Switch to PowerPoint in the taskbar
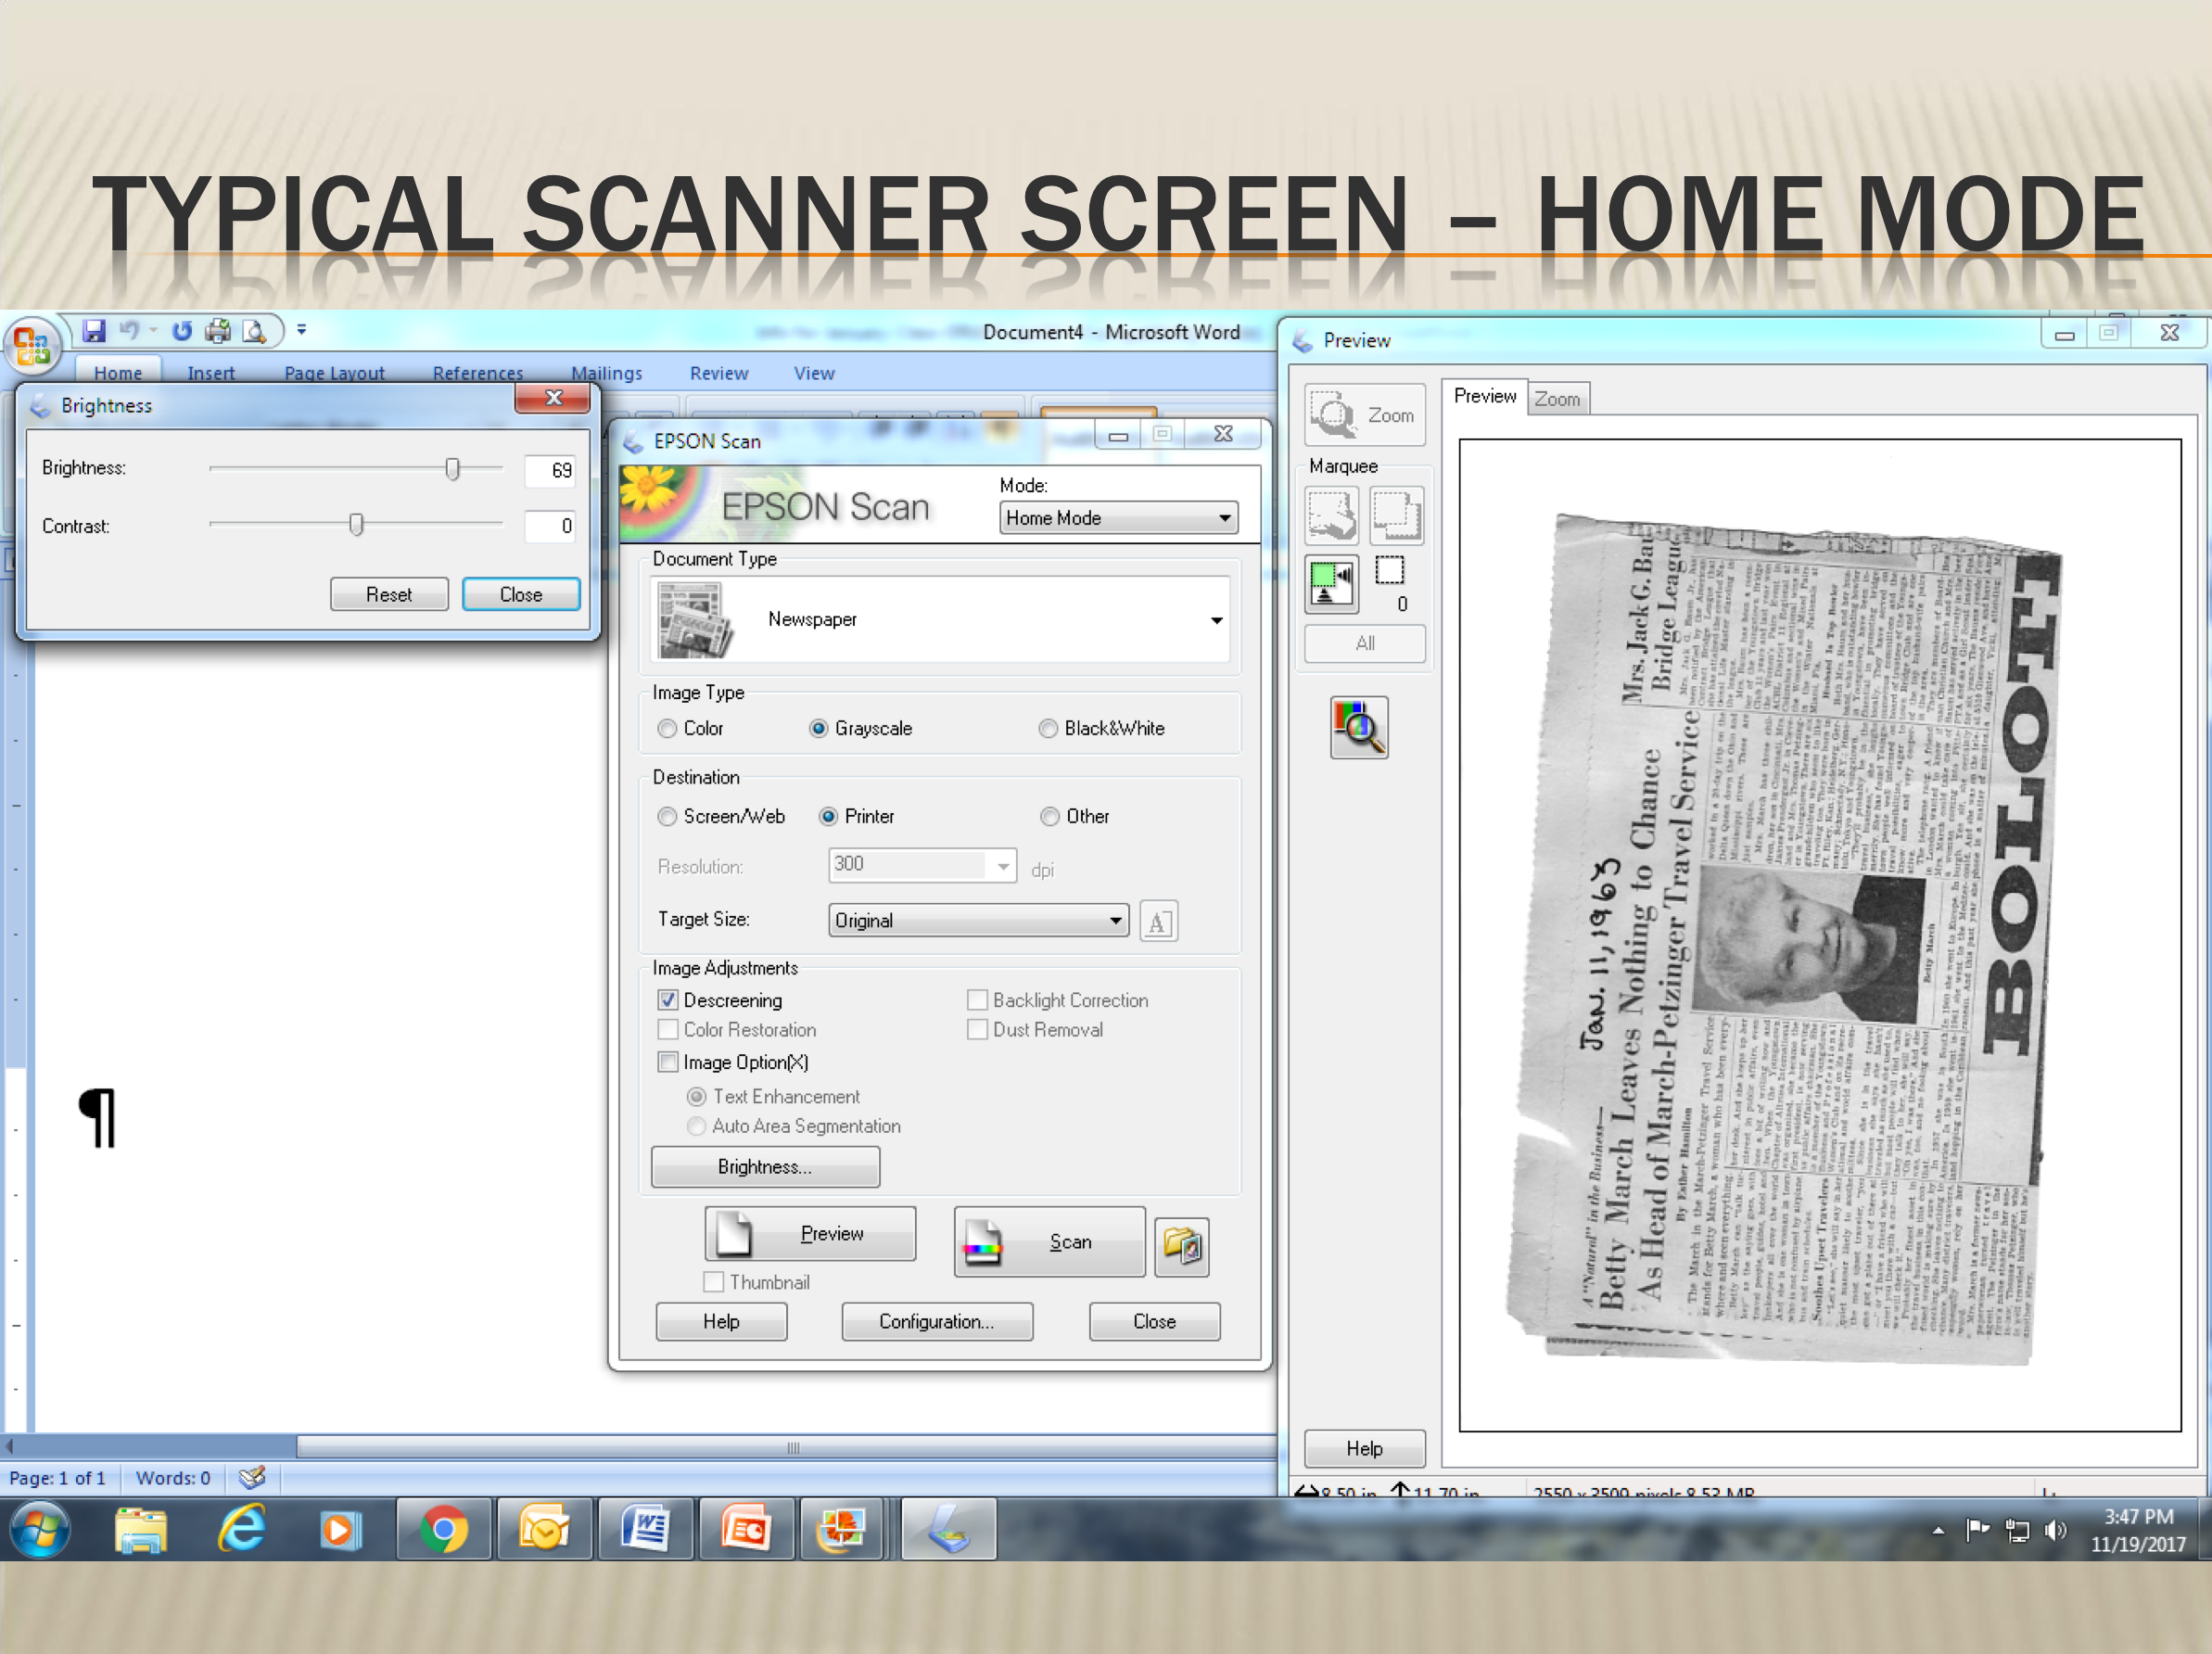 (746, 1530)
